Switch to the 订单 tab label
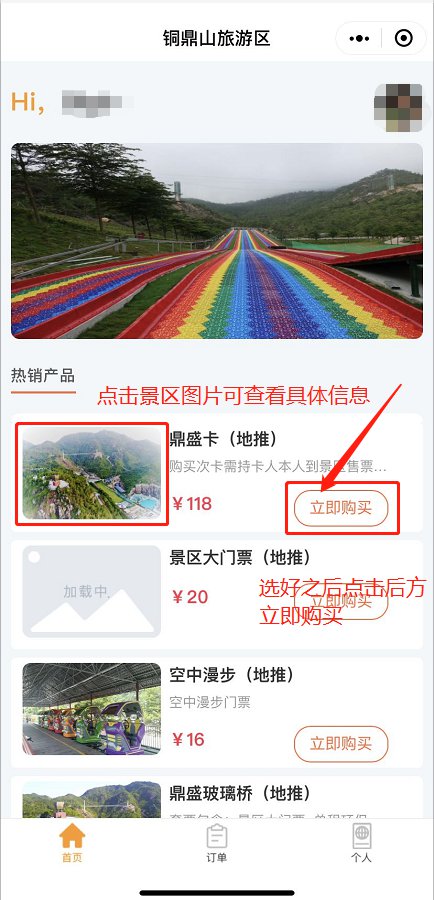The image size is (434, 900). (216, 858)
